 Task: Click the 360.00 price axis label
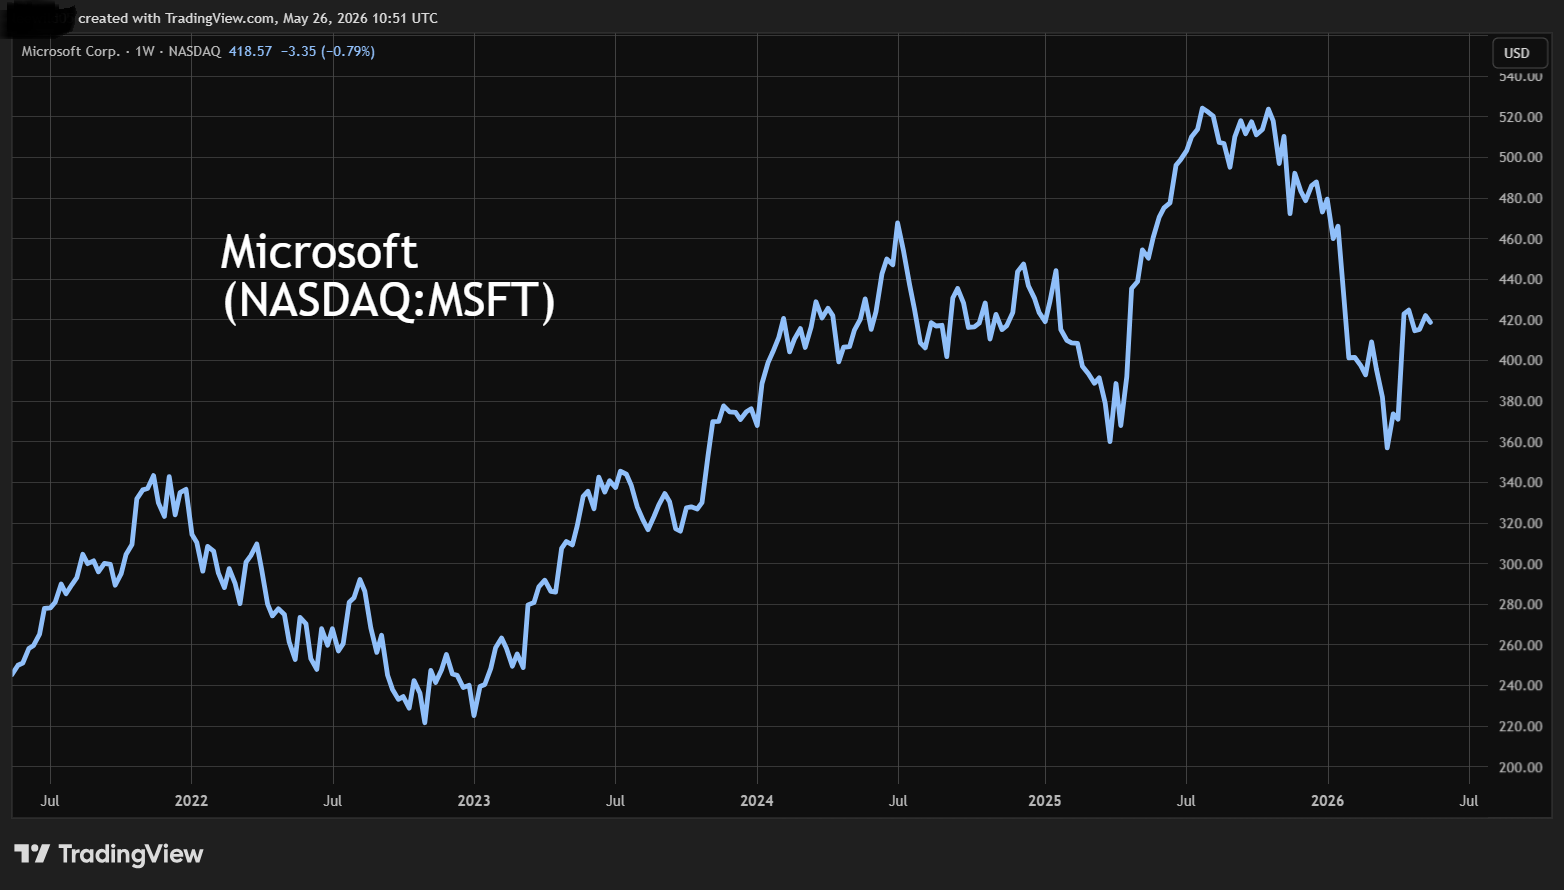[1520, 442]
